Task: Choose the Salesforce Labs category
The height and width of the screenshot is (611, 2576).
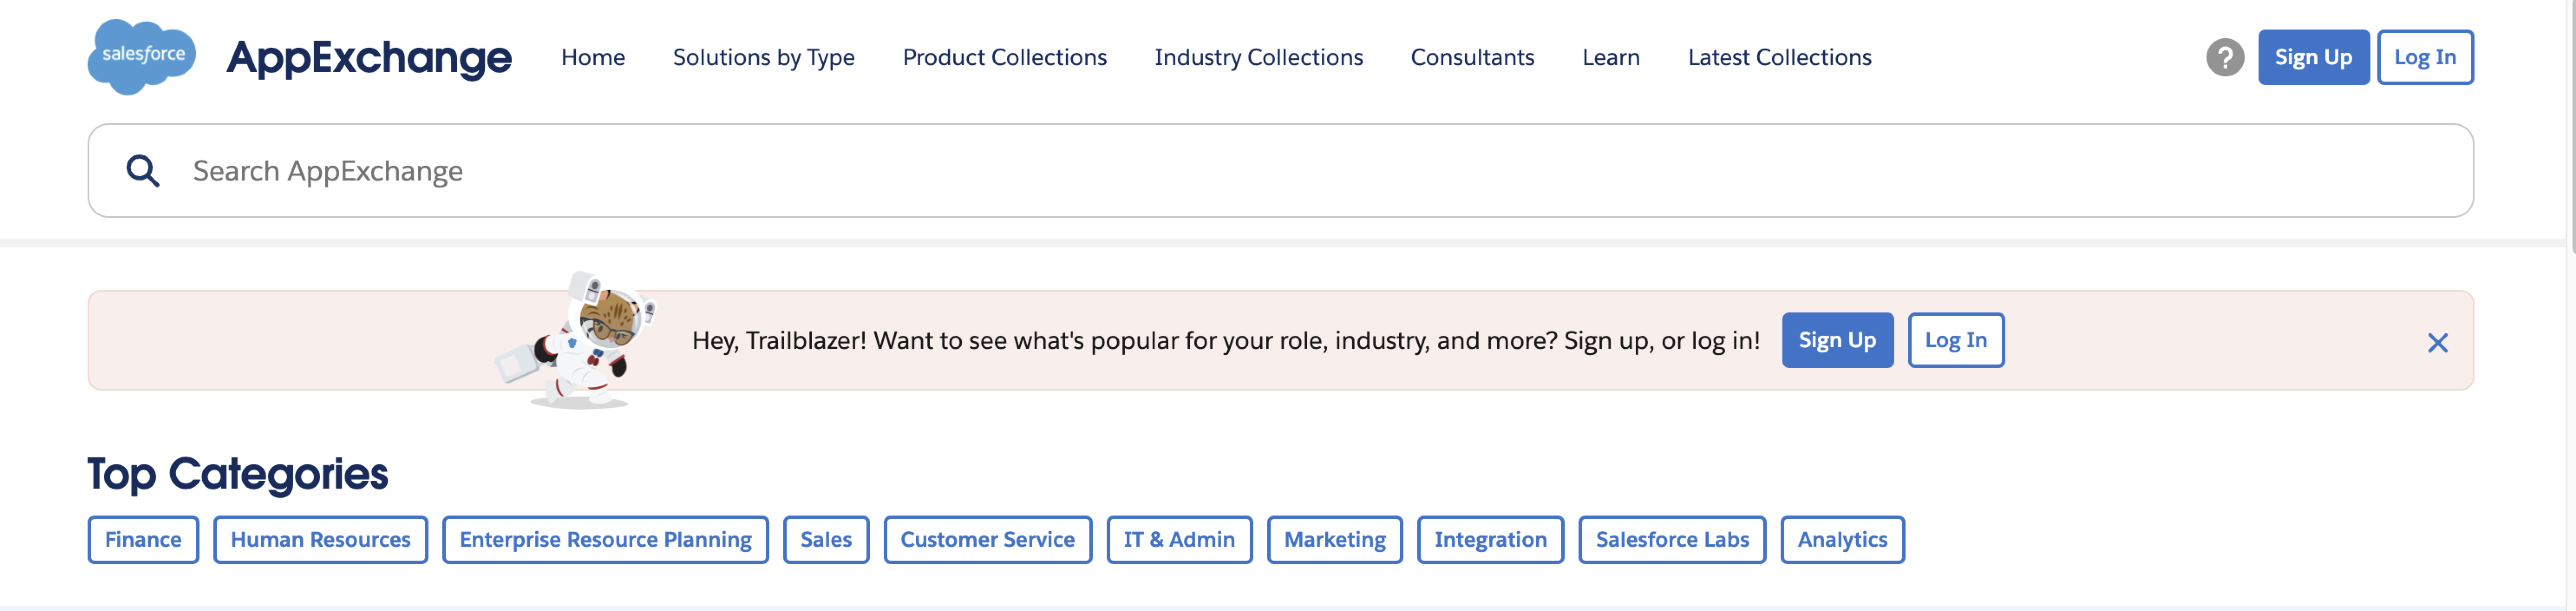Action: pos(1671,540)
